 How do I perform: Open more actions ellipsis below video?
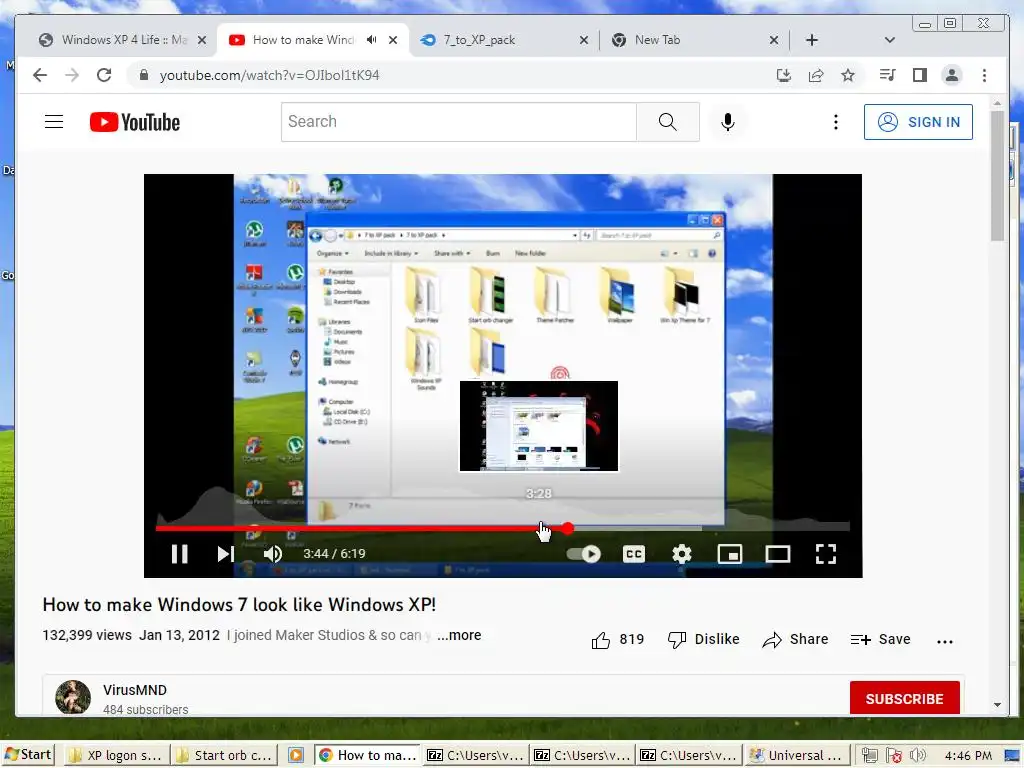click(x=945, y=641)
